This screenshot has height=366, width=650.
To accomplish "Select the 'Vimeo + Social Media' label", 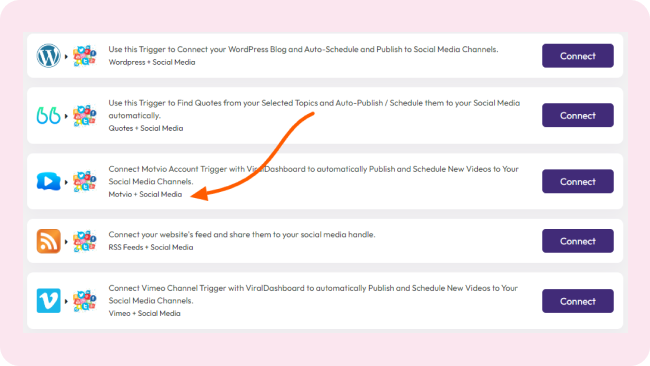I will [x=144, y=313].
